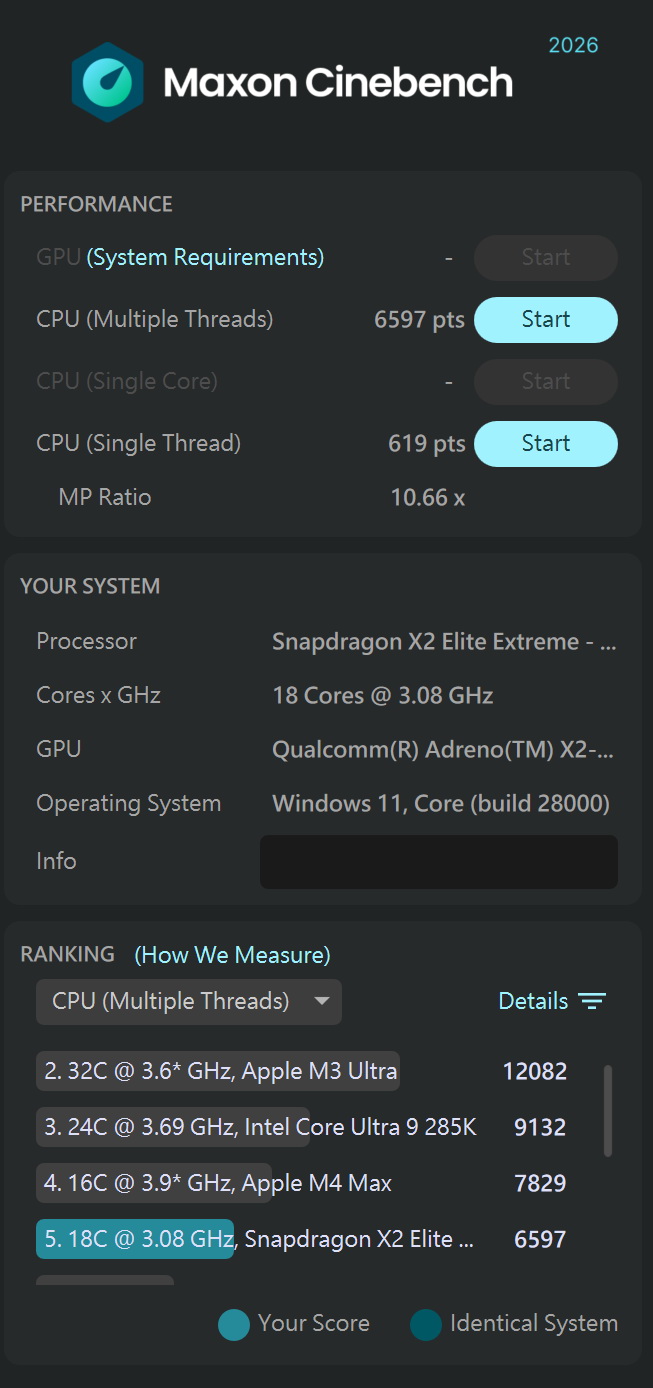The height and width of the screenshot is (1388, 653).
Task: Start the CPU Multiple Threads benchmark
Action: (x=545, y=320)
